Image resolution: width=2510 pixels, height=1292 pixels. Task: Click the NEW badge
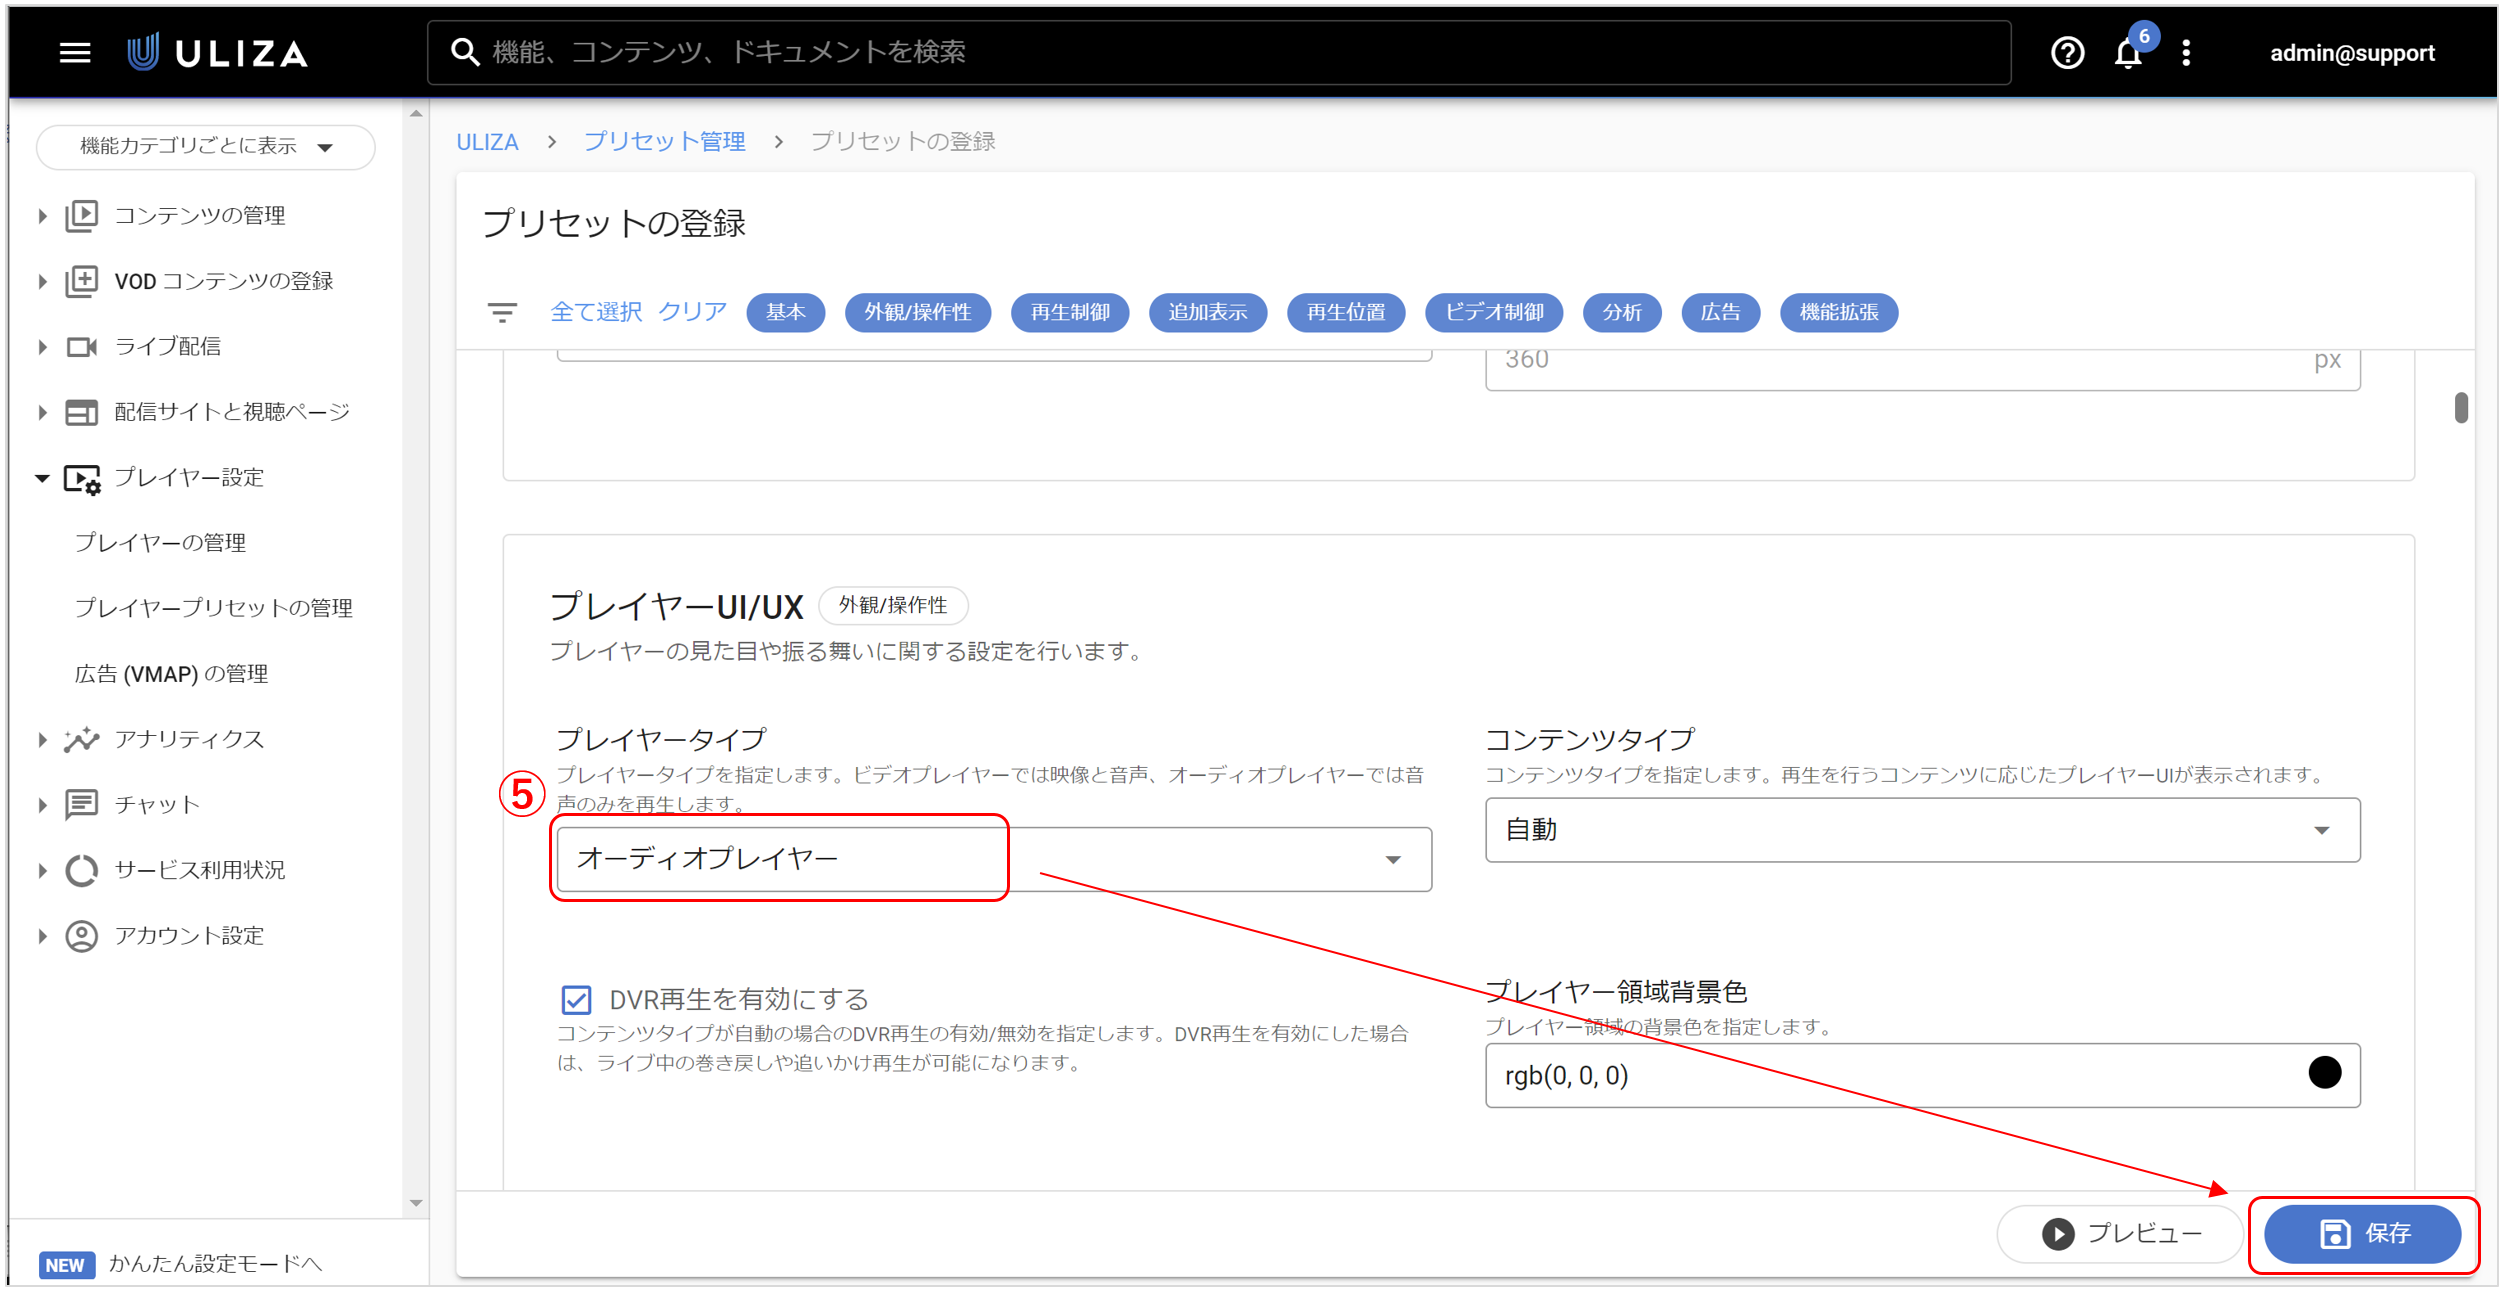pos(67,1265)
